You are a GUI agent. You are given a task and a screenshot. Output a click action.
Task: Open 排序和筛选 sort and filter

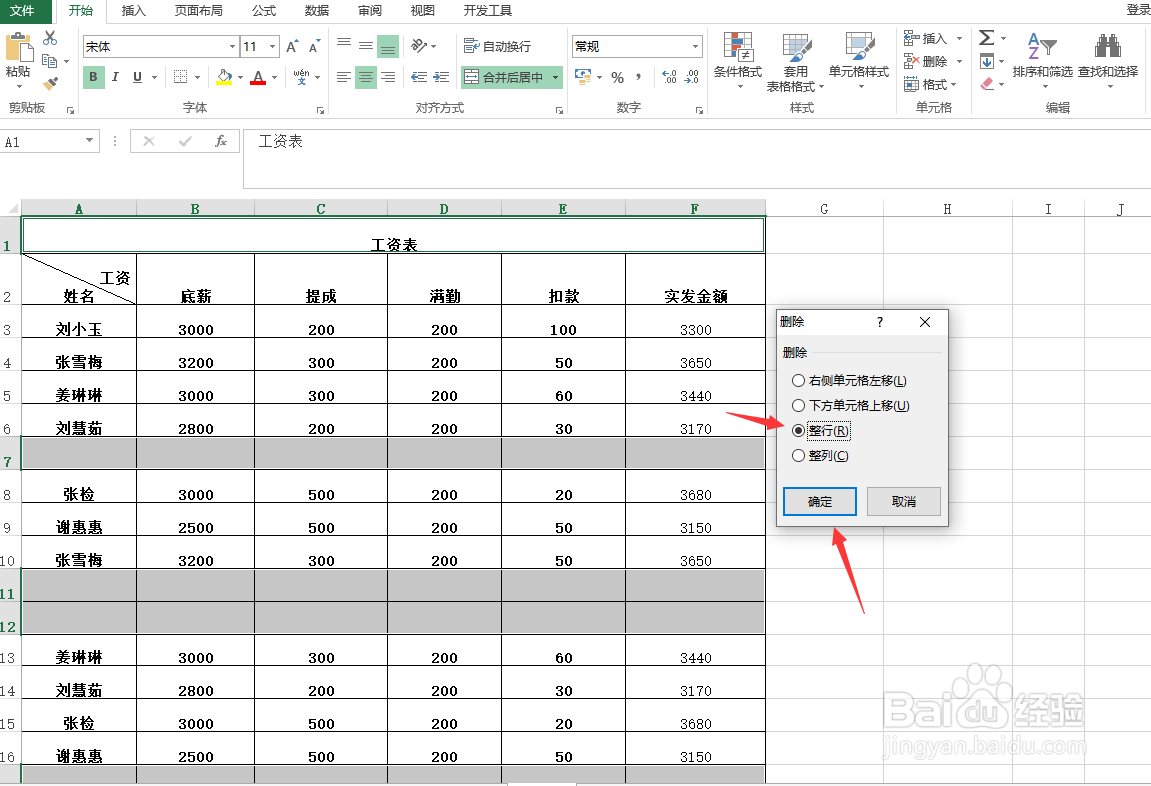tap(1042, 59)
